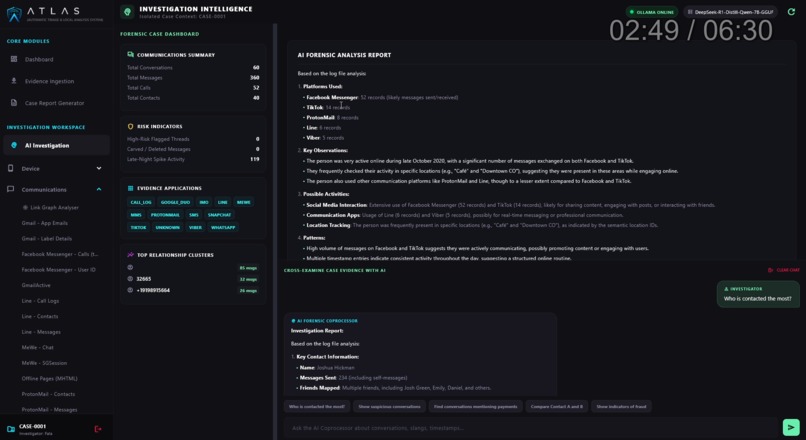This screenshot has width=806, height=440.
Task: Open Gmail - Label Details
Action: pos(47,239)
